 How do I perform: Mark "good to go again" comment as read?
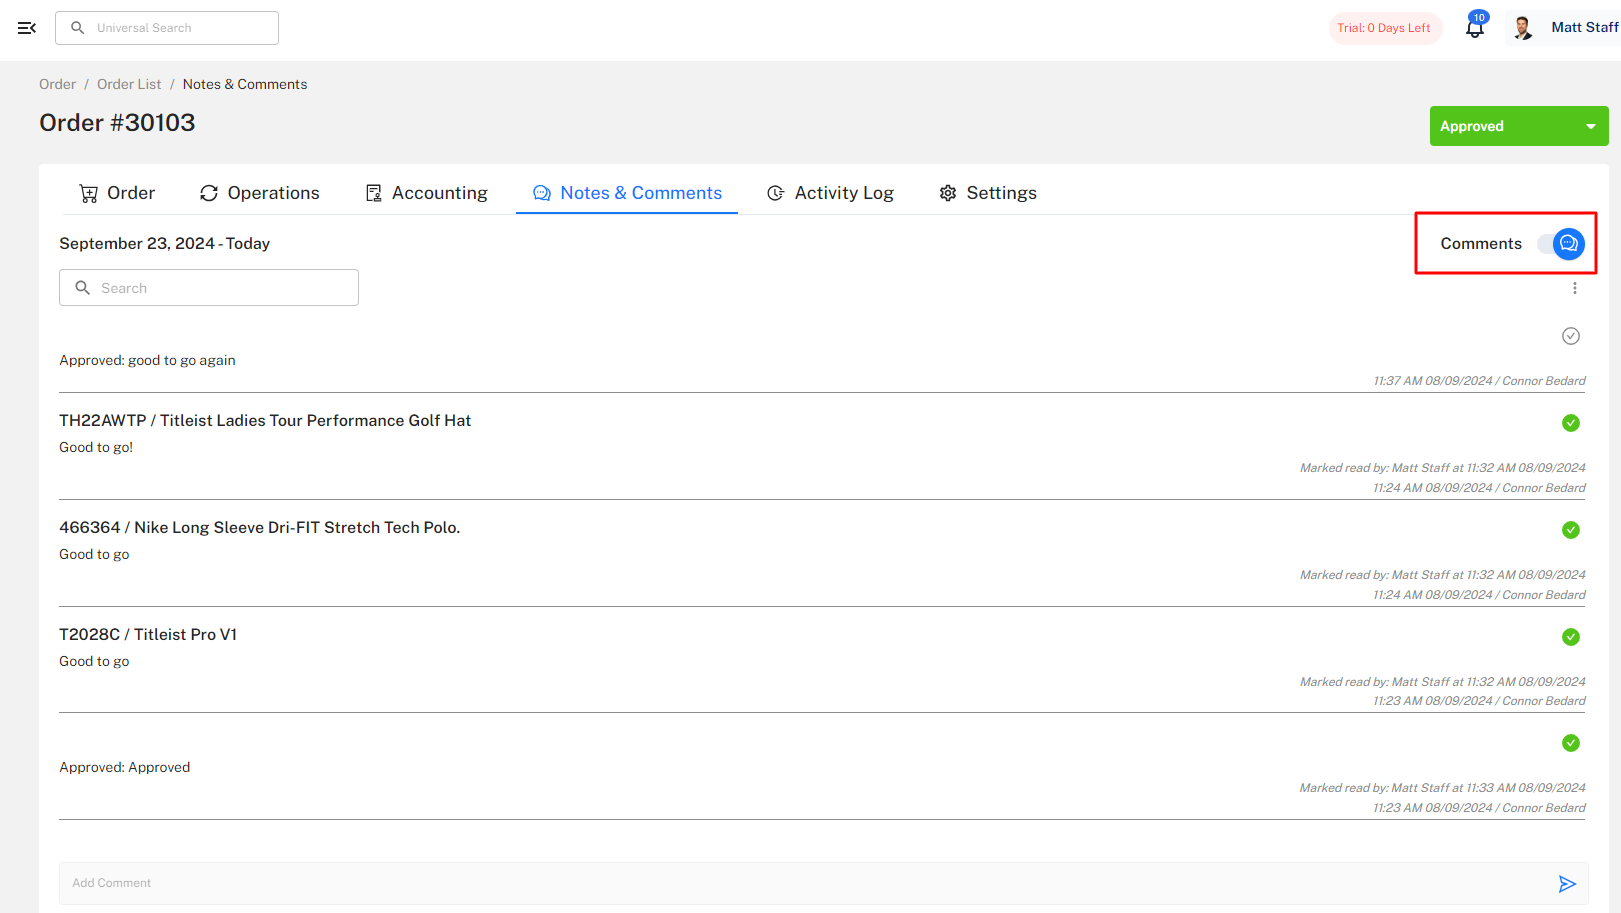[x=1571, y=336]
